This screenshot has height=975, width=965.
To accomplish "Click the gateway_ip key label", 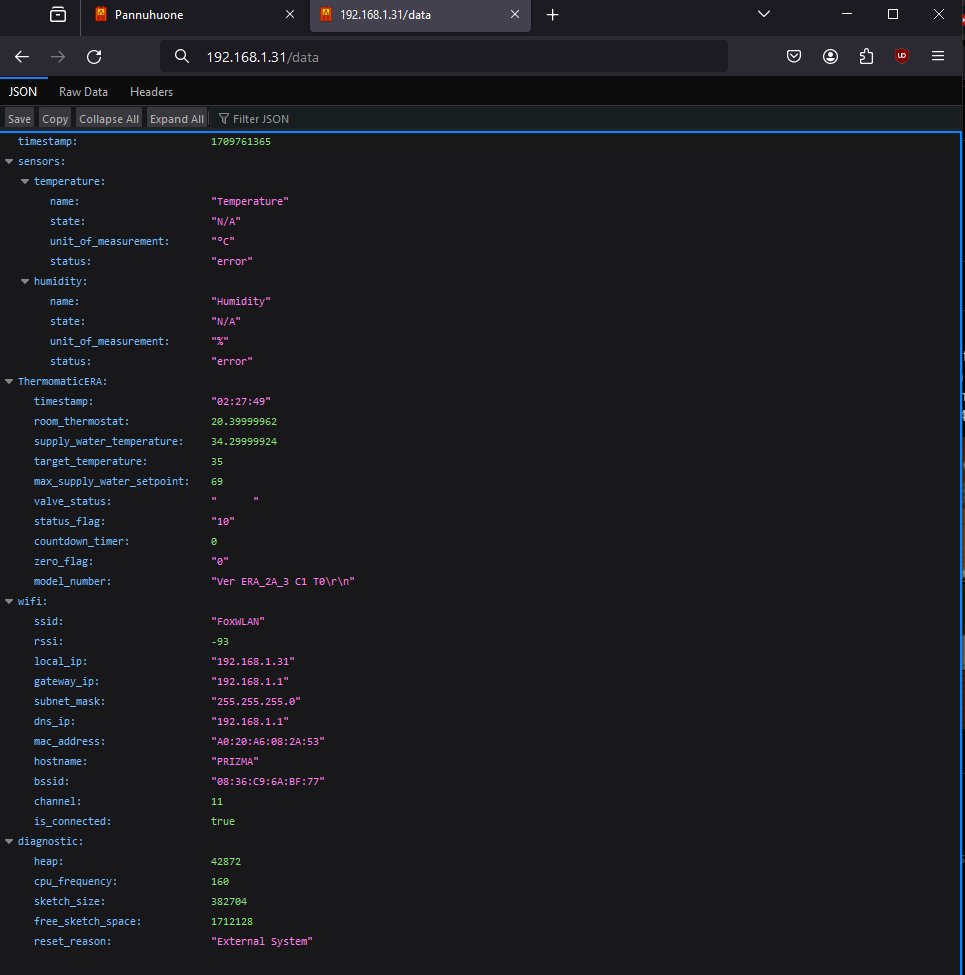I will point(67,682).
